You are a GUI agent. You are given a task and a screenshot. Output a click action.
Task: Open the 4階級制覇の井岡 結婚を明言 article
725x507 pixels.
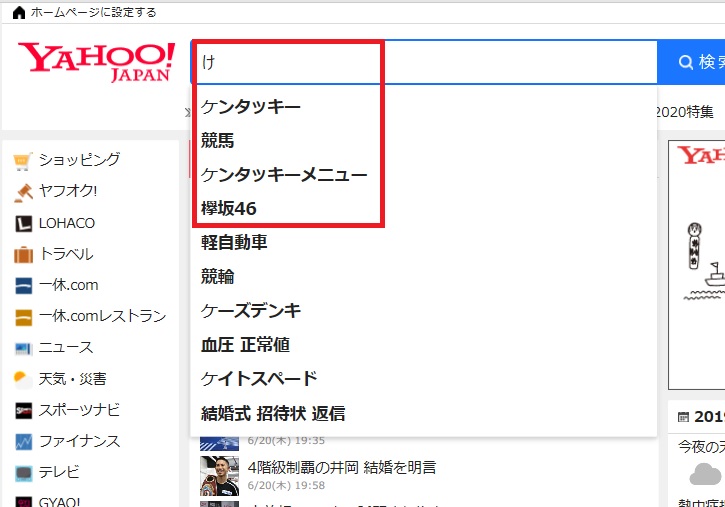pos(342,467)
